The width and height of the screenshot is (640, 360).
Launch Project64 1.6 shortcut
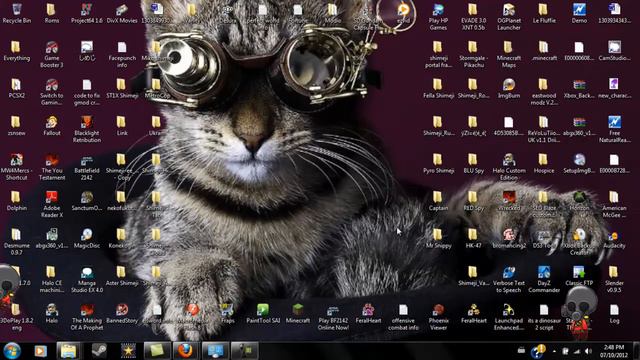point(87,13)
